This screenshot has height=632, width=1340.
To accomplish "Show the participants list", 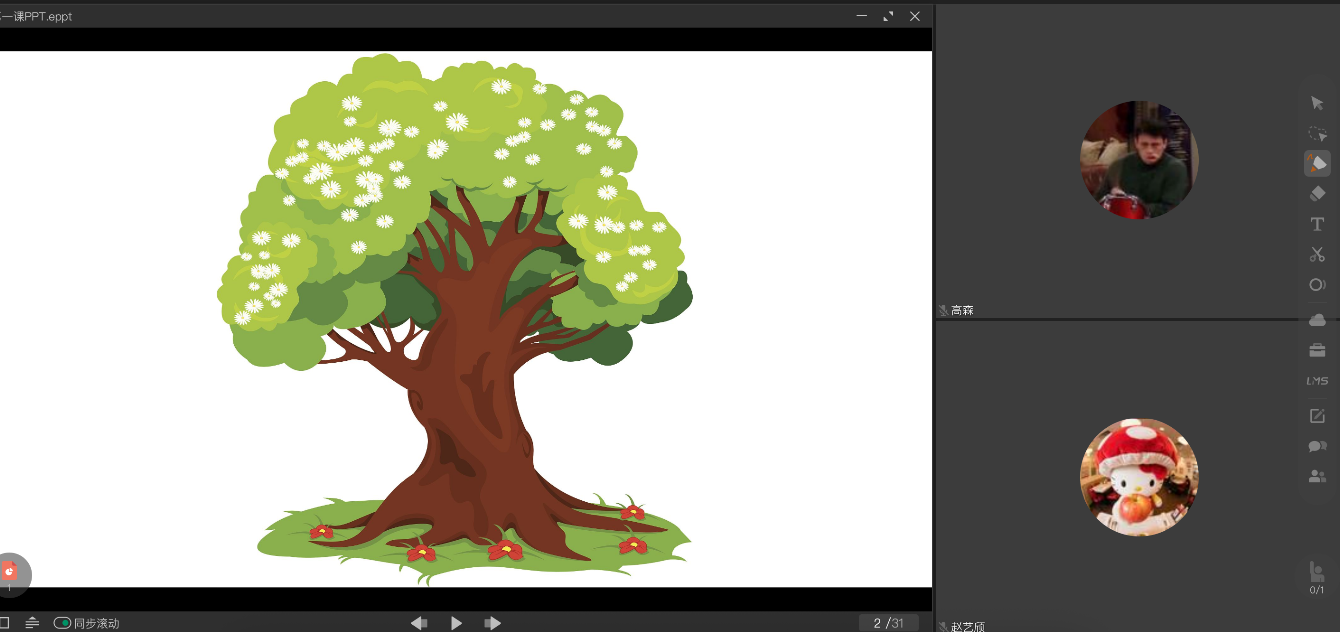I will (x=1317, y=477).
